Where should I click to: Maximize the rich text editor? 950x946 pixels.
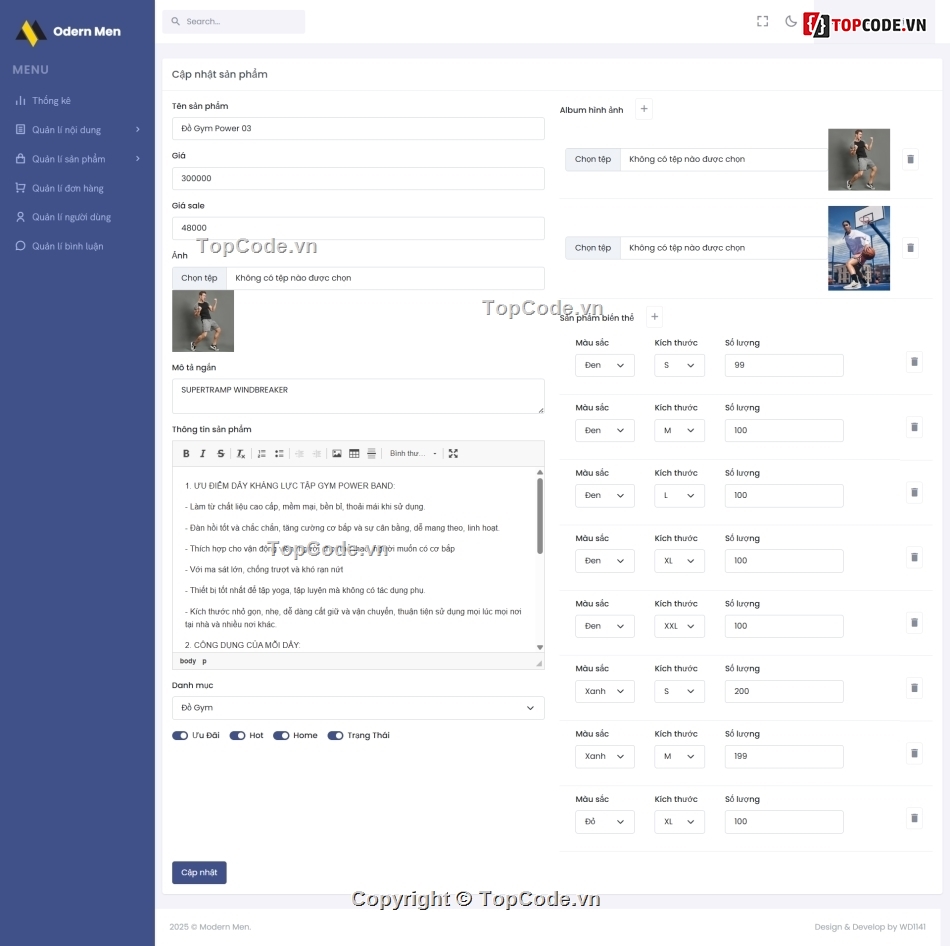(x=453, y=453)
